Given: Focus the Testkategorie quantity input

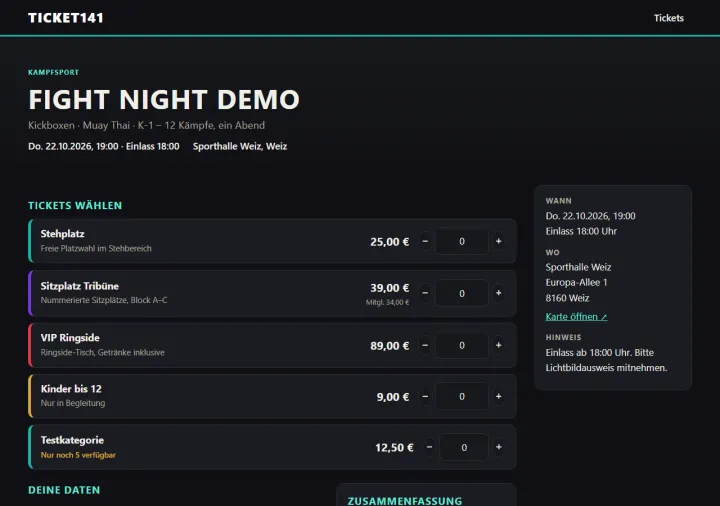Looking at the screenshot, I should click(464, 447).
